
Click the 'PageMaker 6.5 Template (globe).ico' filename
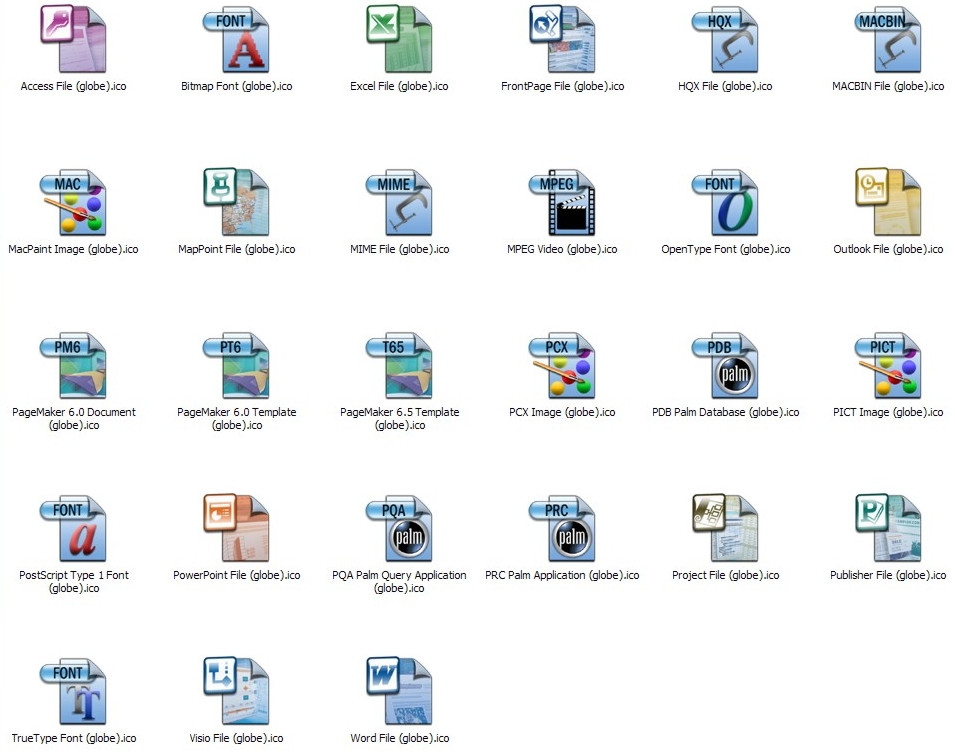tap(400, 419)
